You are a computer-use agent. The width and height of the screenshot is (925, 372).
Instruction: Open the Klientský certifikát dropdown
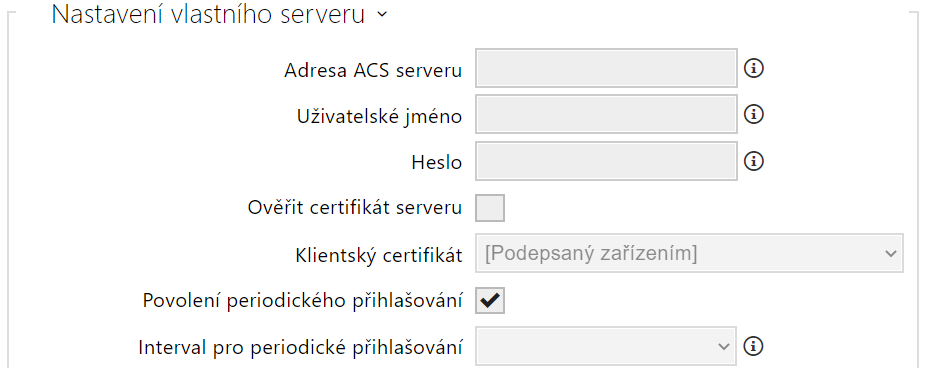click(689, 254)
